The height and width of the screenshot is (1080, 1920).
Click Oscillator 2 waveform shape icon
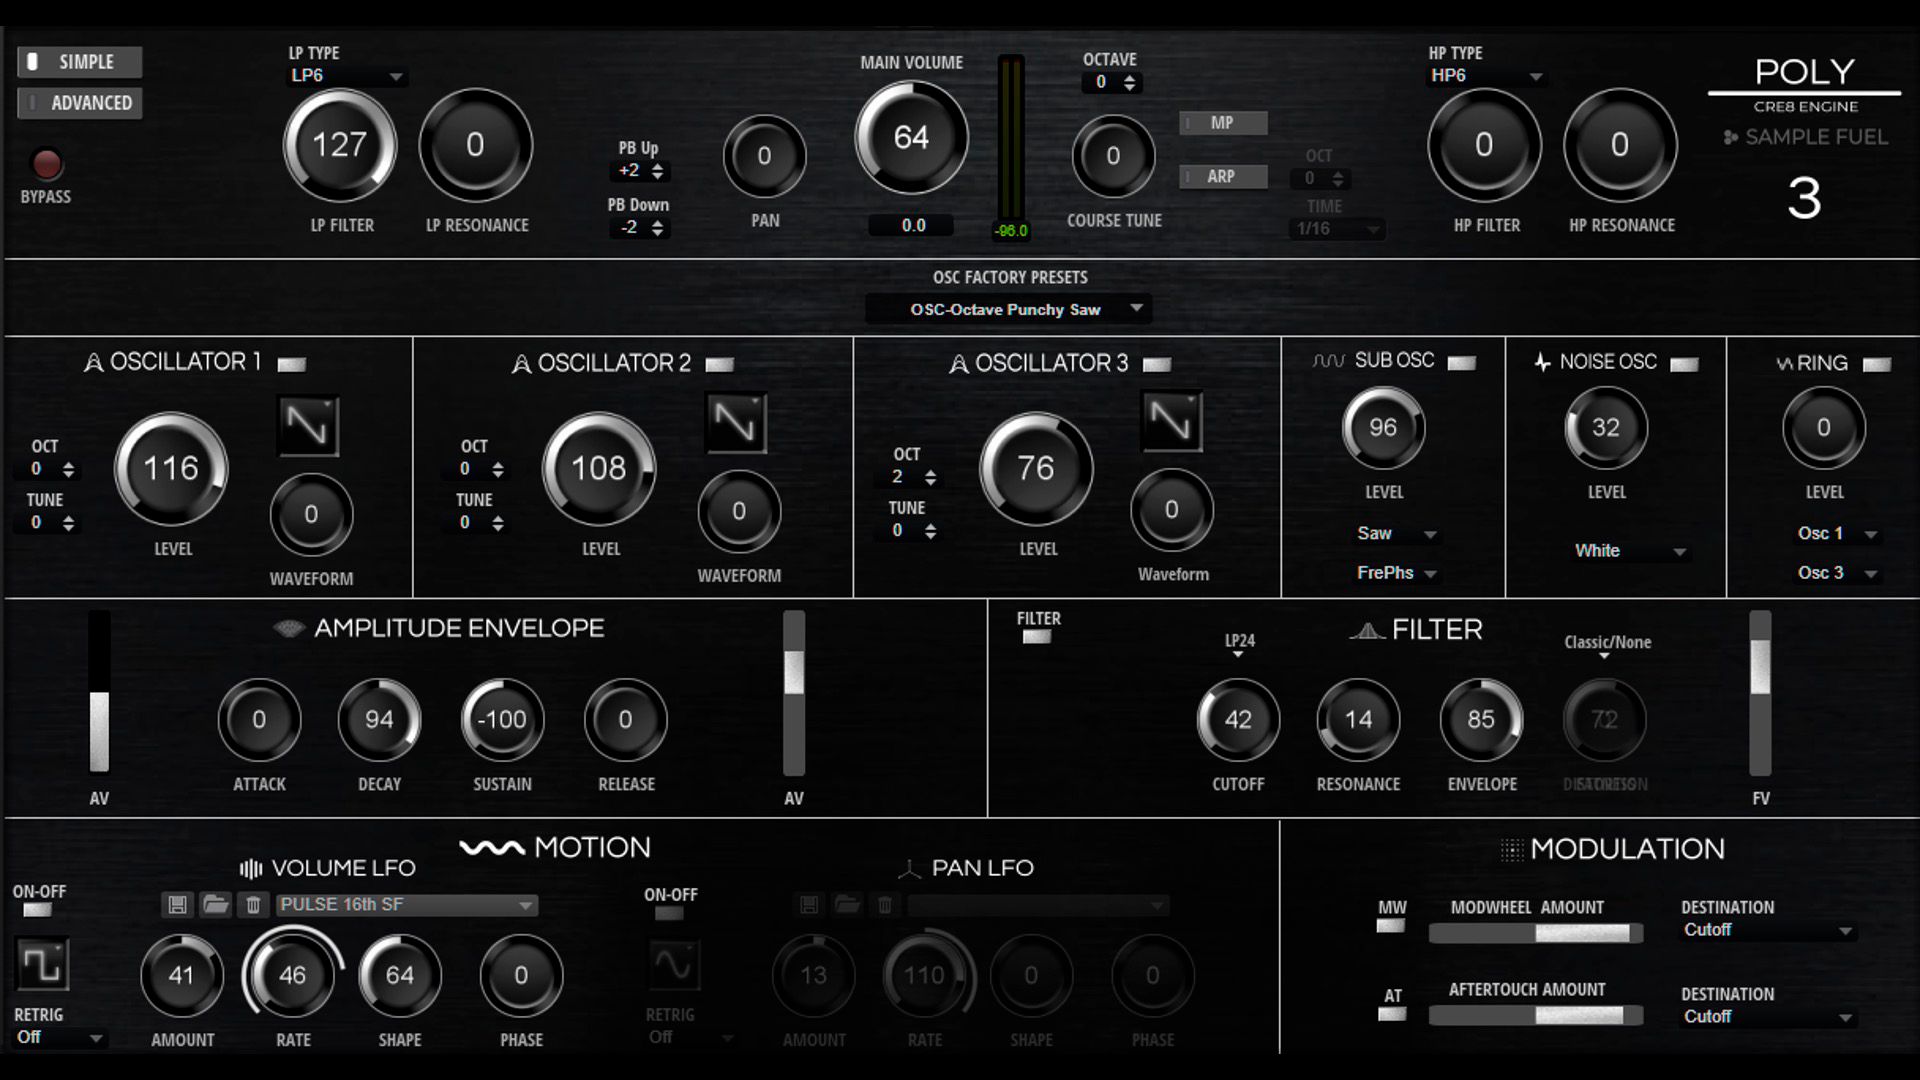736,423
